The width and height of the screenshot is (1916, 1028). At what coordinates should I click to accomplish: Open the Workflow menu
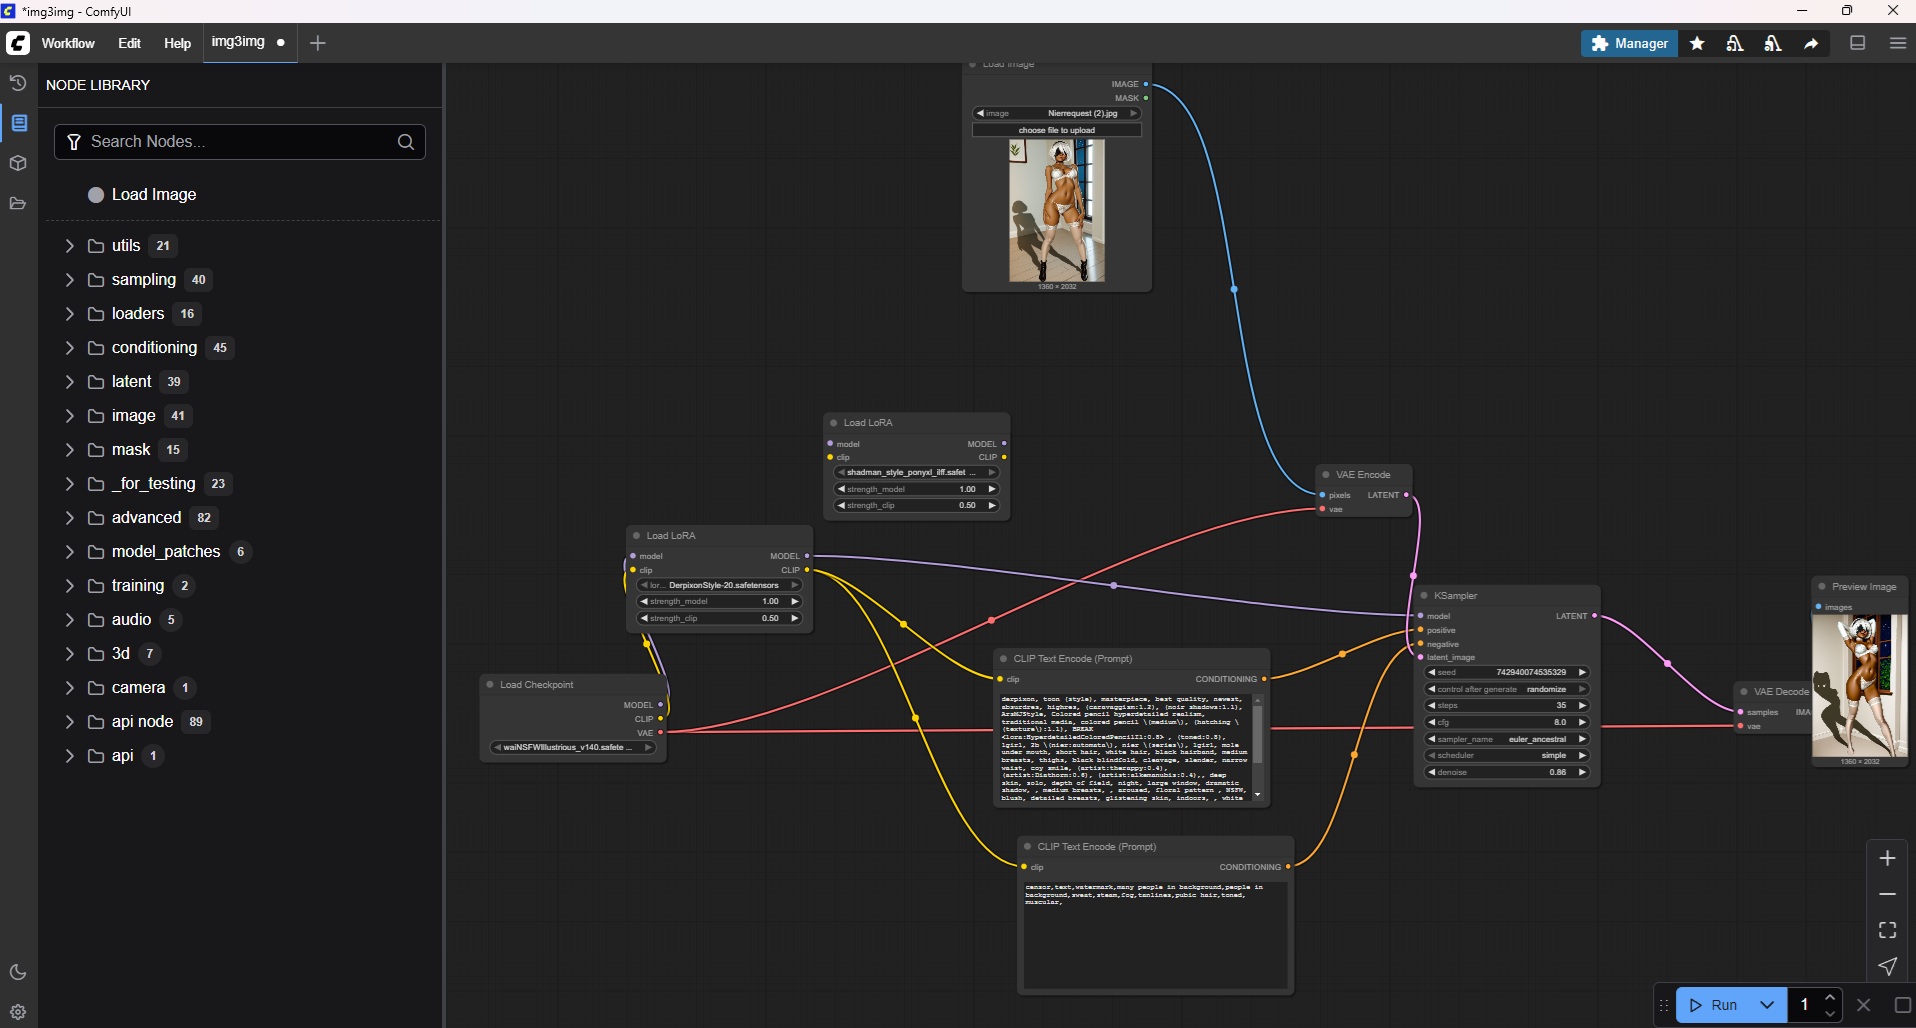tap(68, 43)
